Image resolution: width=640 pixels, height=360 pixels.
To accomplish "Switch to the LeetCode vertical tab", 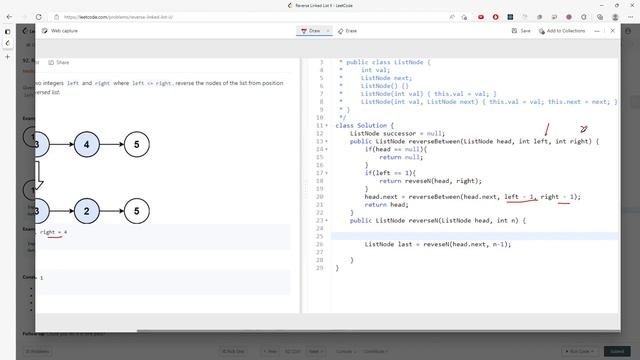I will pos(7,43).
